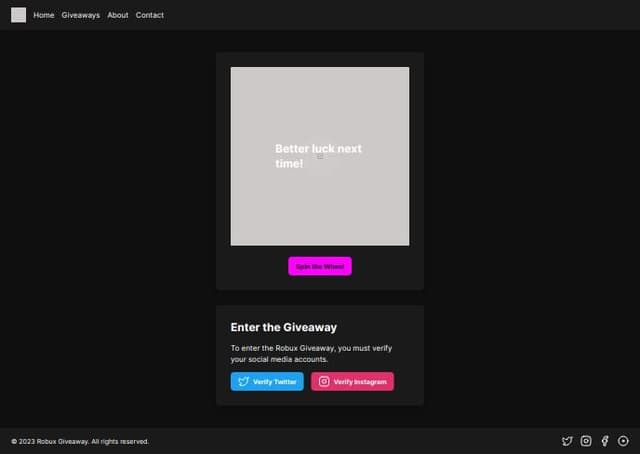Open the Giveaways menu item

[81, 15]
